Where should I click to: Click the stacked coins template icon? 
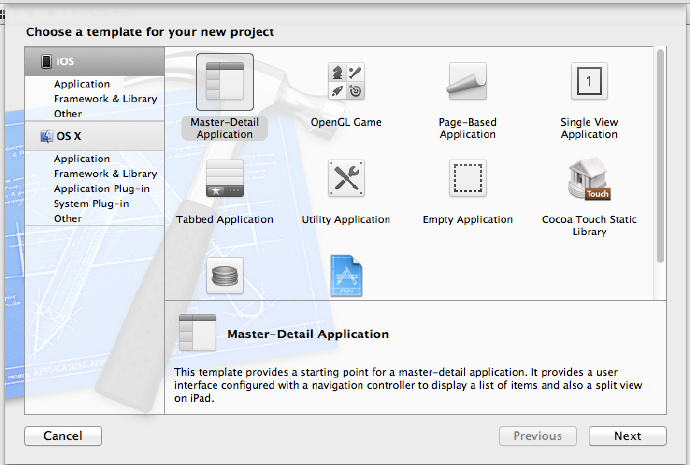[225, 276]
